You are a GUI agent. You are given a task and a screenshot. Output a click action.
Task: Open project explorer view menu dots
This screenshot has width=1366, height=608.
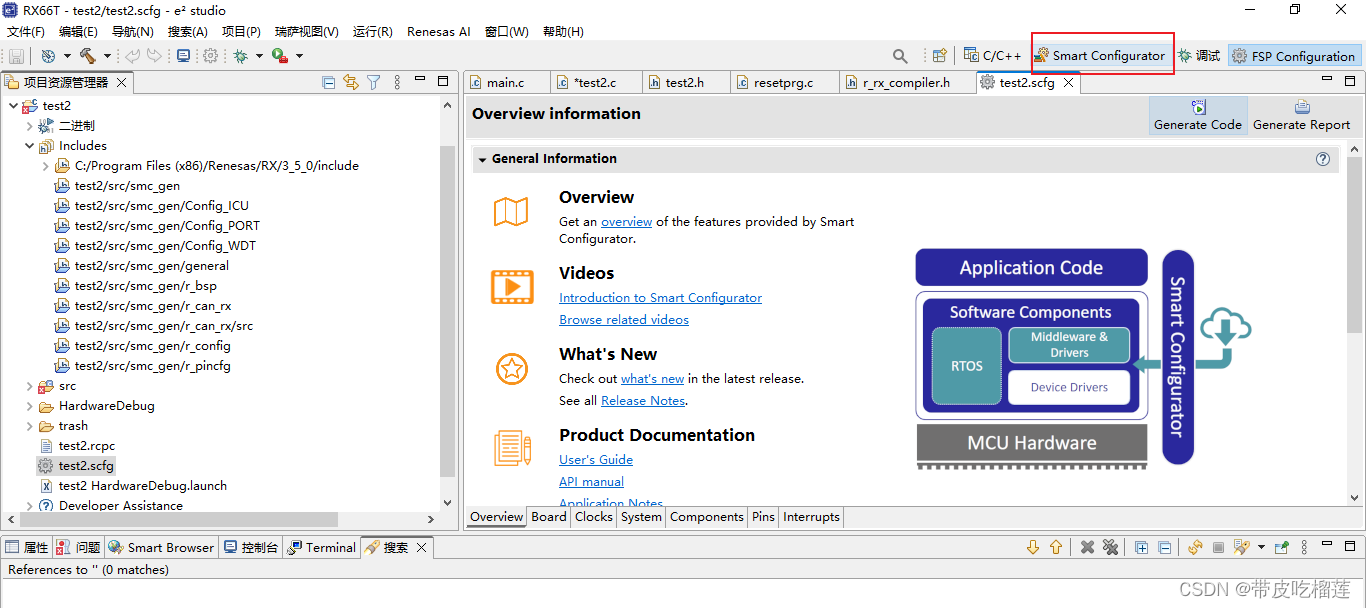[397, 82]
